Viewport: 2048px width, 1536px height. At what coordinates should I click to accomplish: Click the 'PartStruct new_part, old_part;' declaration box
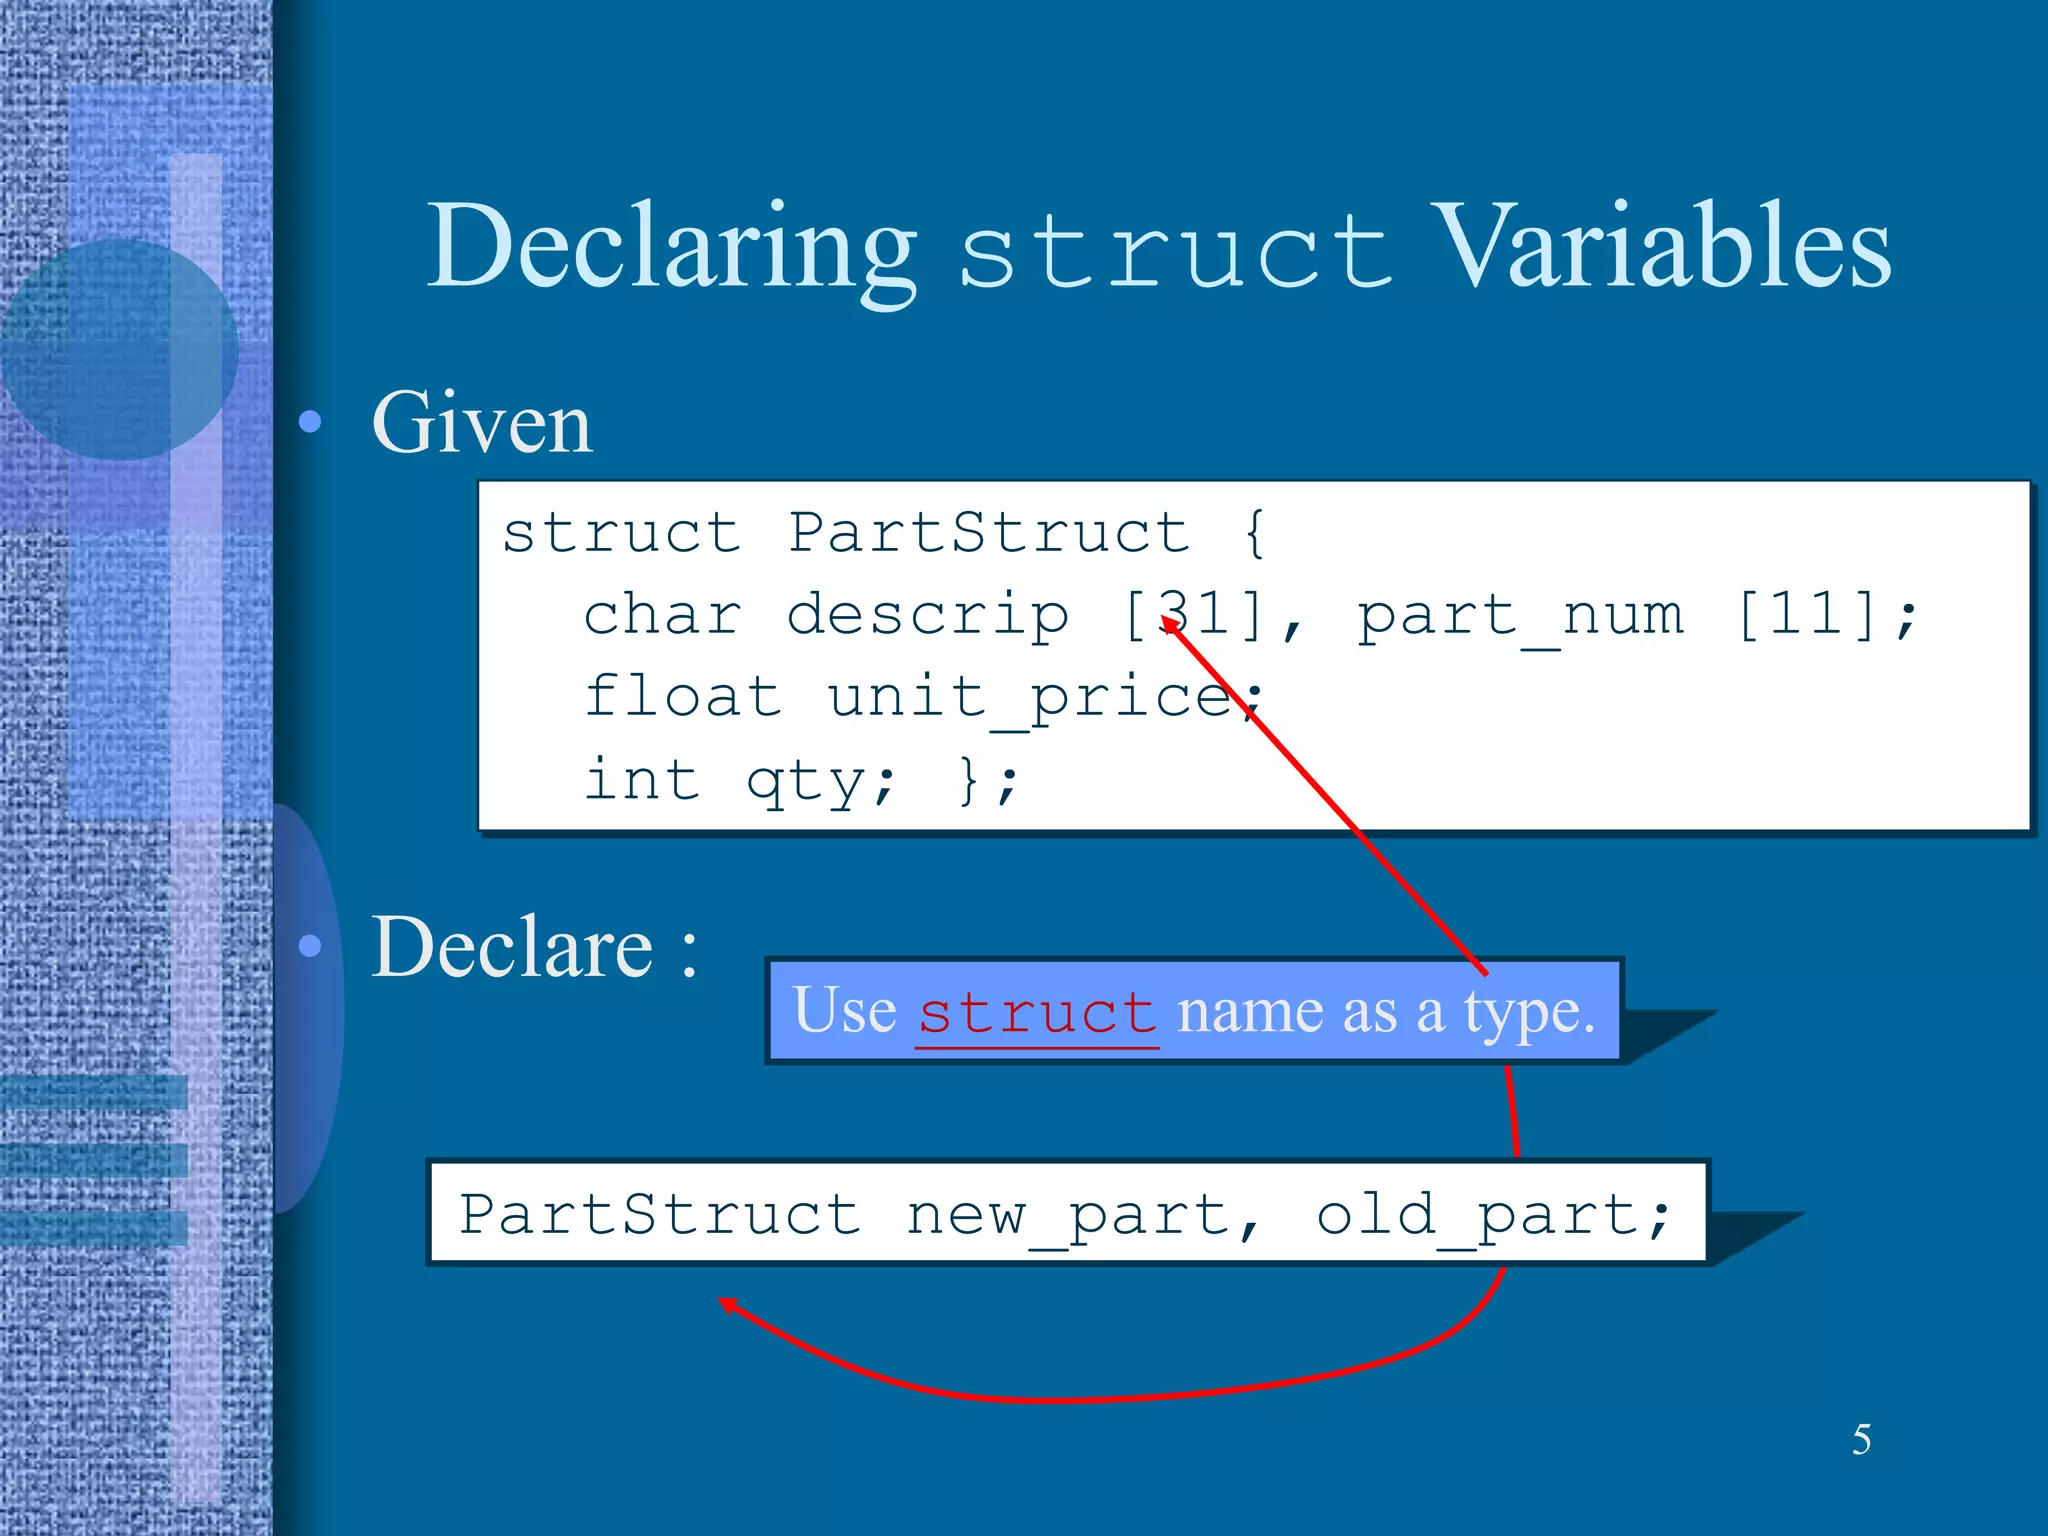pyautogui.click(x=1067, y=1213)
